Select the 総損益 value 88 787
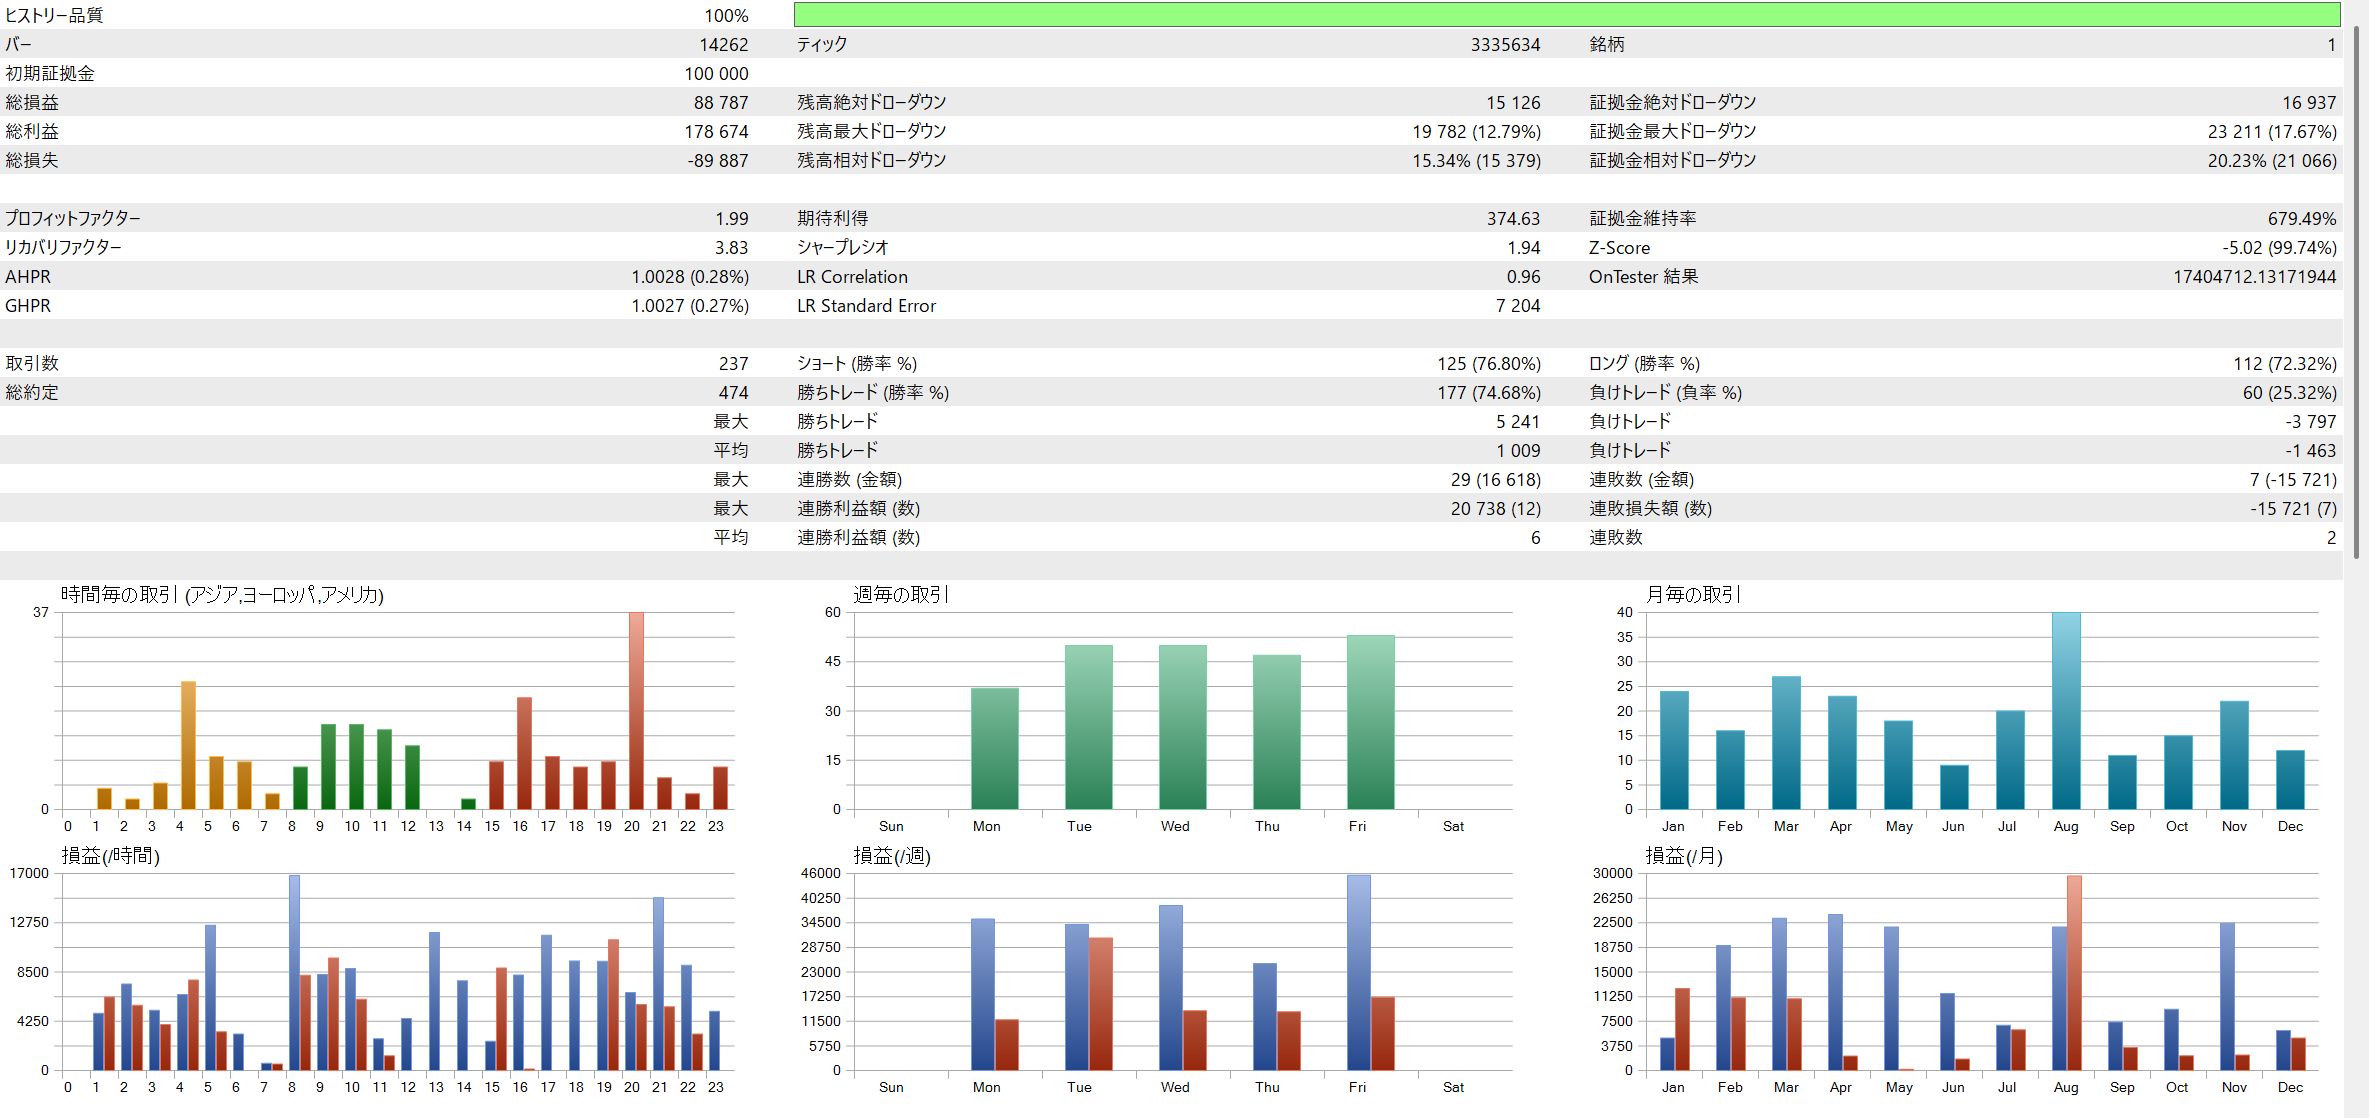 [720, 103]
